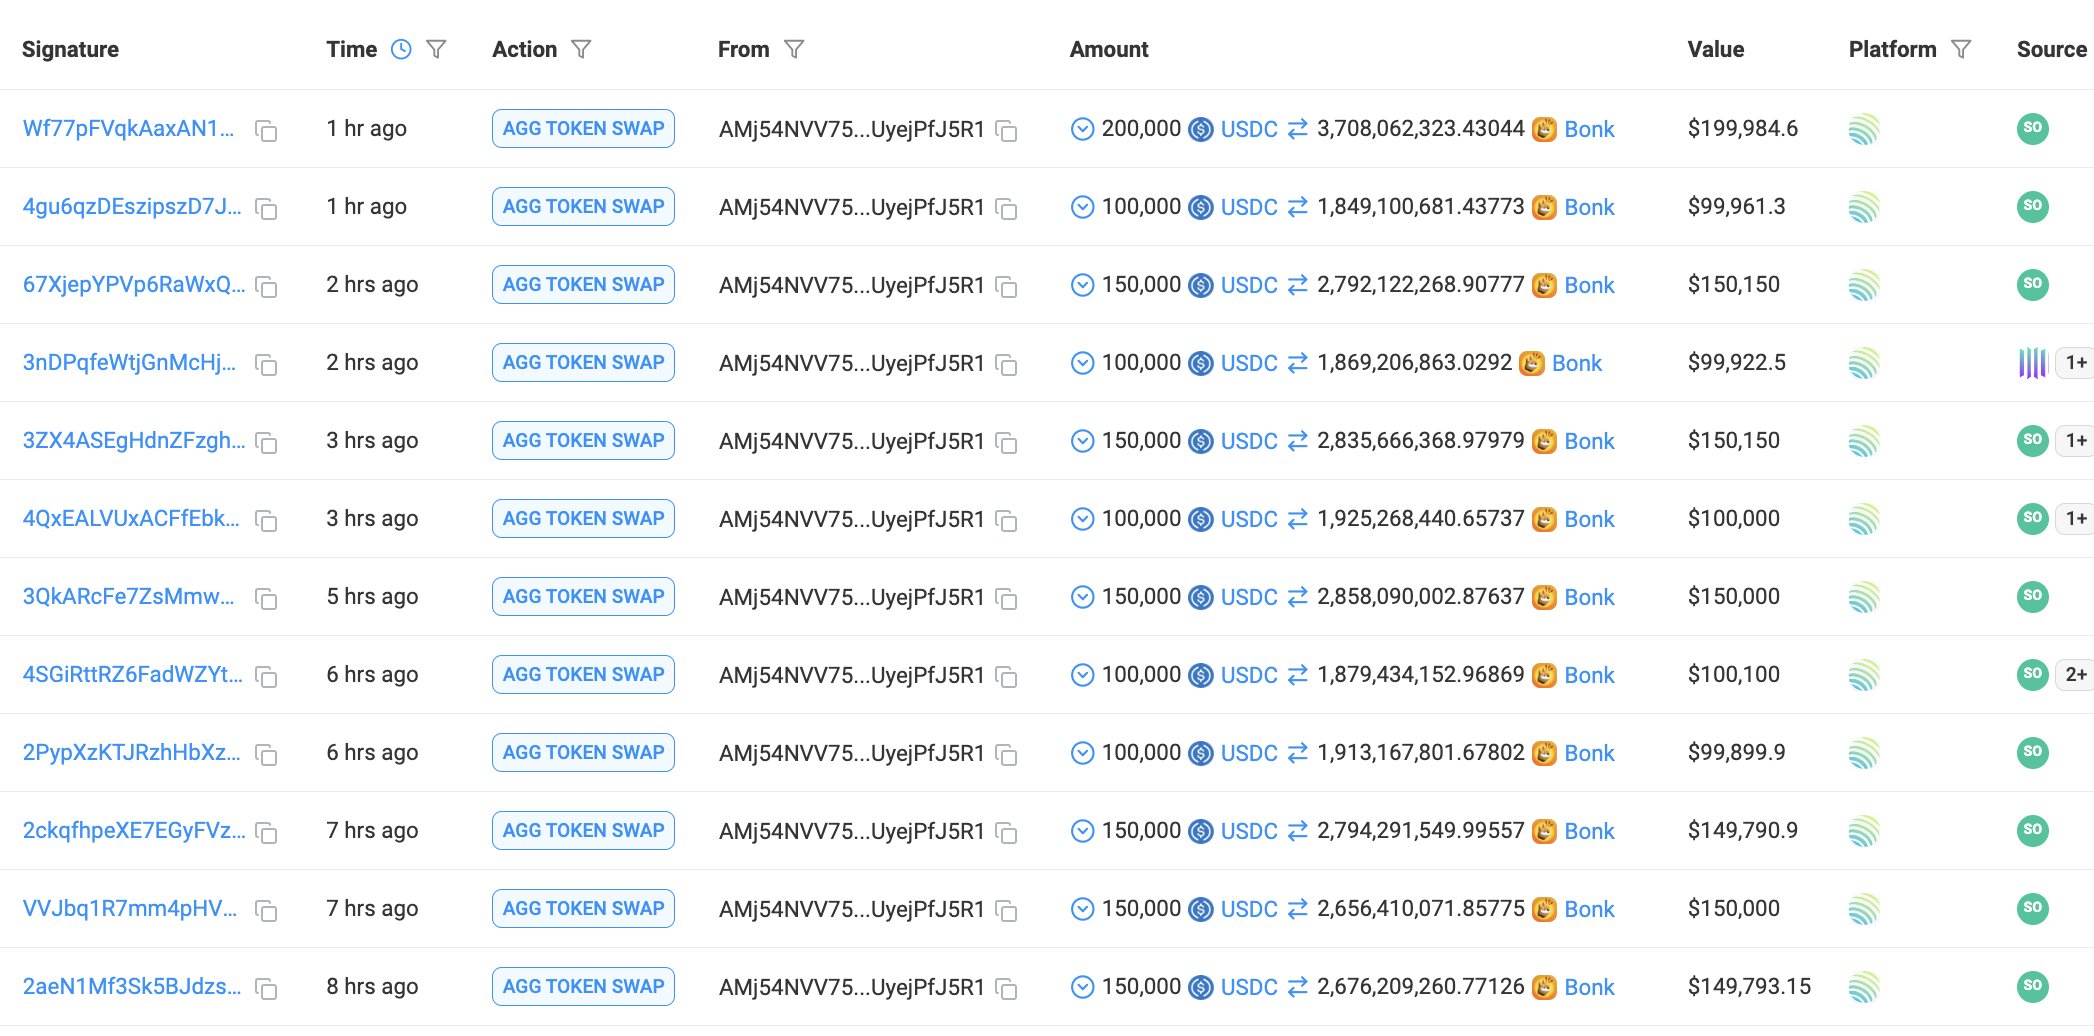Screen dimensions: 2094x1036
Task: Copy signature 2aeN1Mf3Sk5BJdzs with copy icon
Action: 266,989
